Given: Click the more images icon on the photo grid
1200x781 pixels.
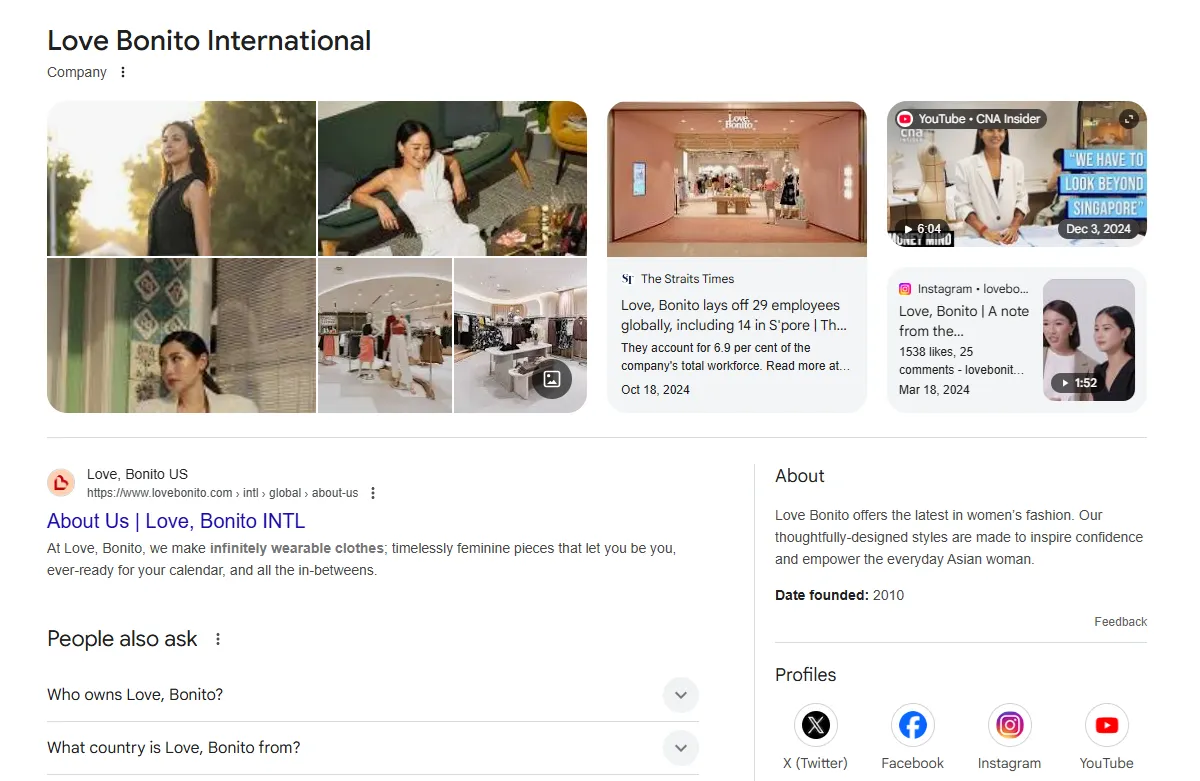Looking at the screenshot, I should click(551, 379).
